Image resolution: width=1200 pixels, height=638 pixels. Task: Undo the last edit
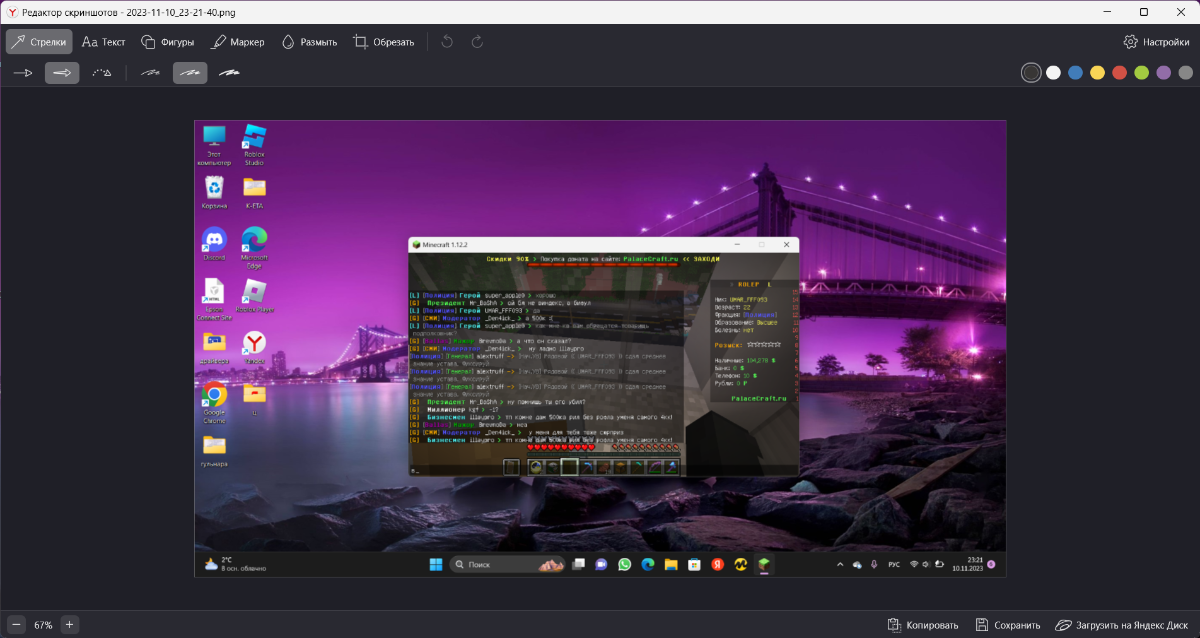tap(447, 42)
